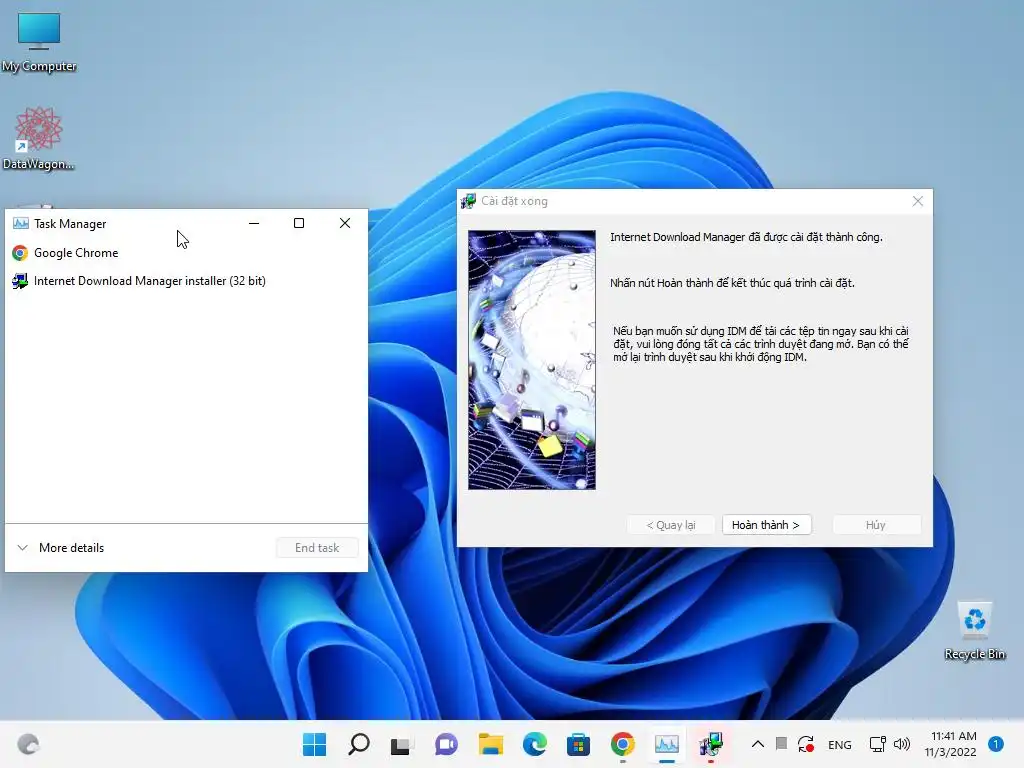Image resolution: width=1024 pixels, height=768 pixels.
Task: Maximize the Task Manager window
Action: 299,223
